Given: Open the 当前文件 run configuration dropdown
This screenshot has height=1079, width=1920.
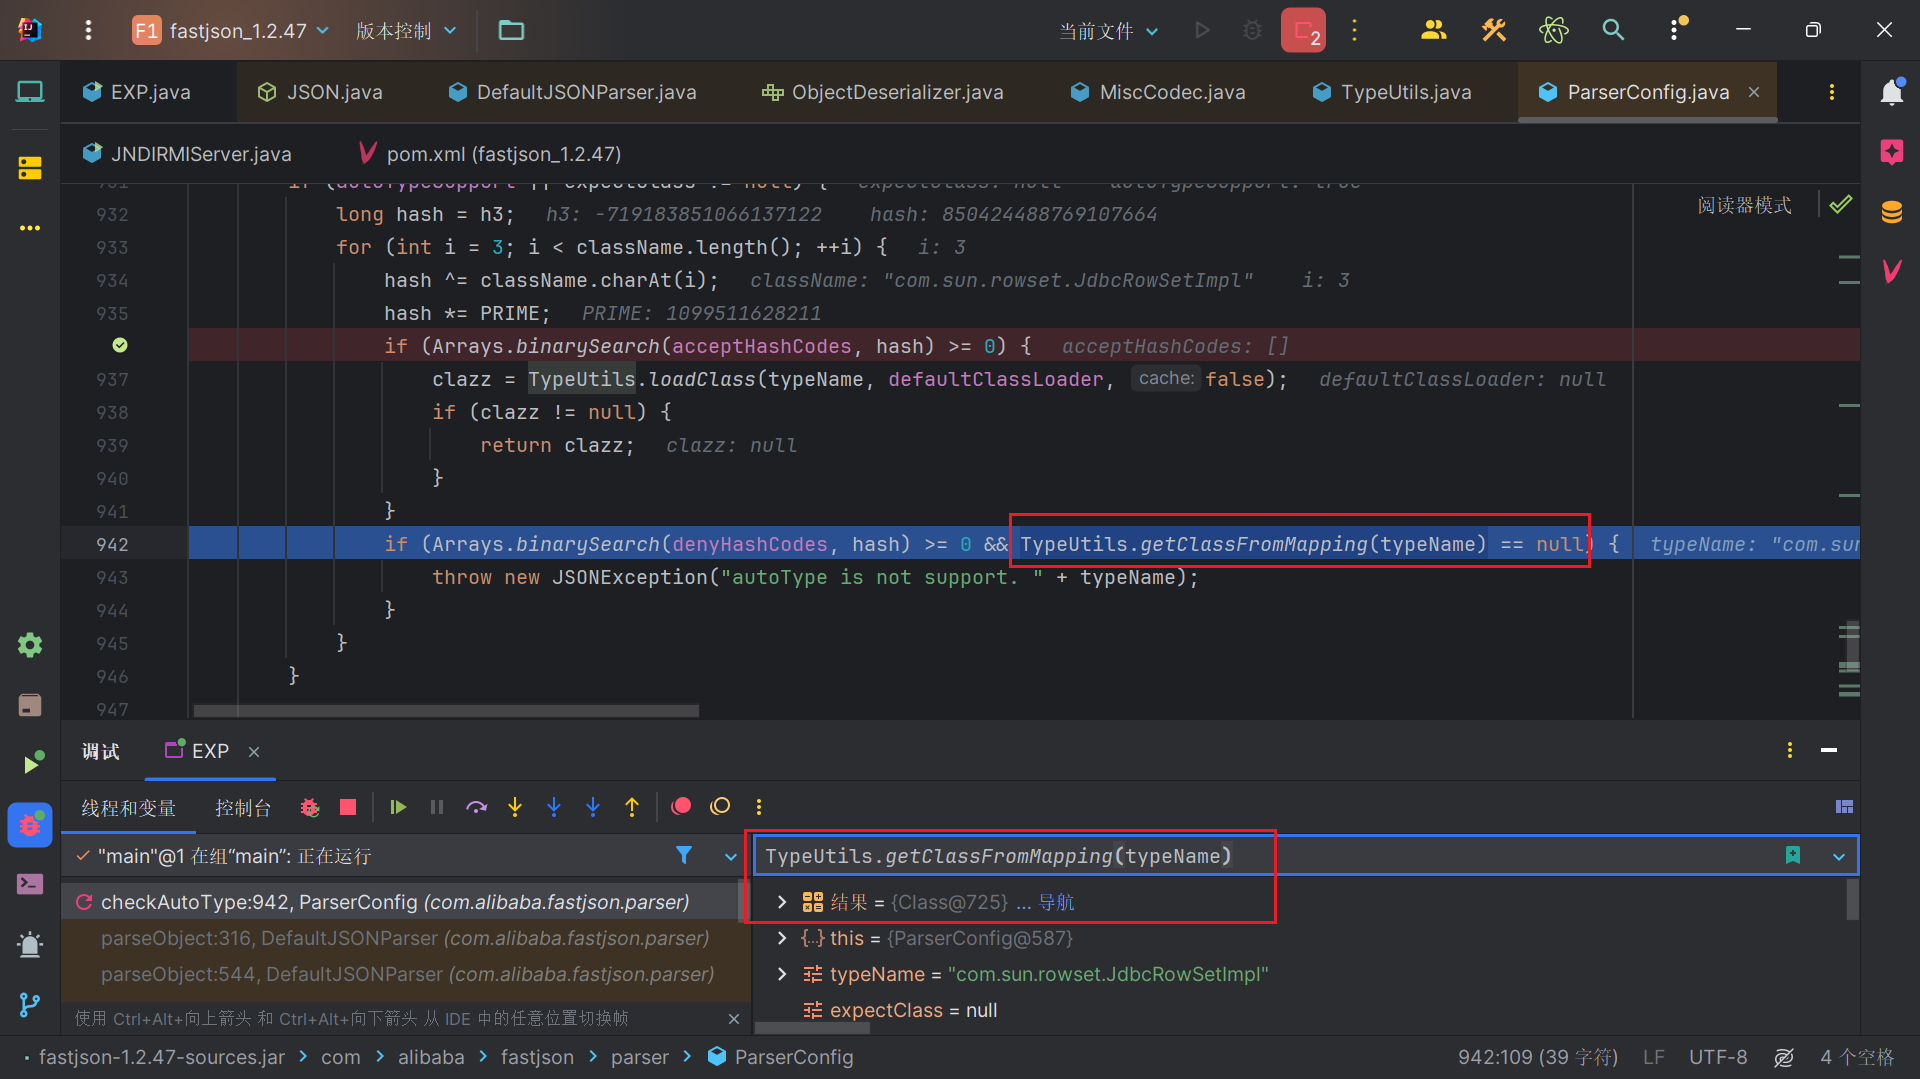Looking at the screenshot, I should 1108,31.
